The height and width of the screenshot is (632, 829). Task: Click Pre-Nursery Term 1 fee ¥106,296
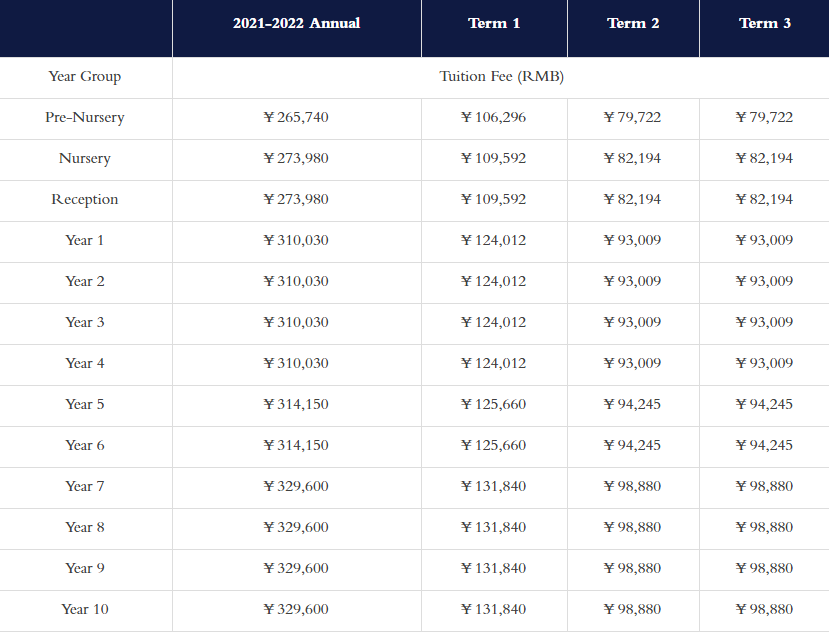click(494, 117)
